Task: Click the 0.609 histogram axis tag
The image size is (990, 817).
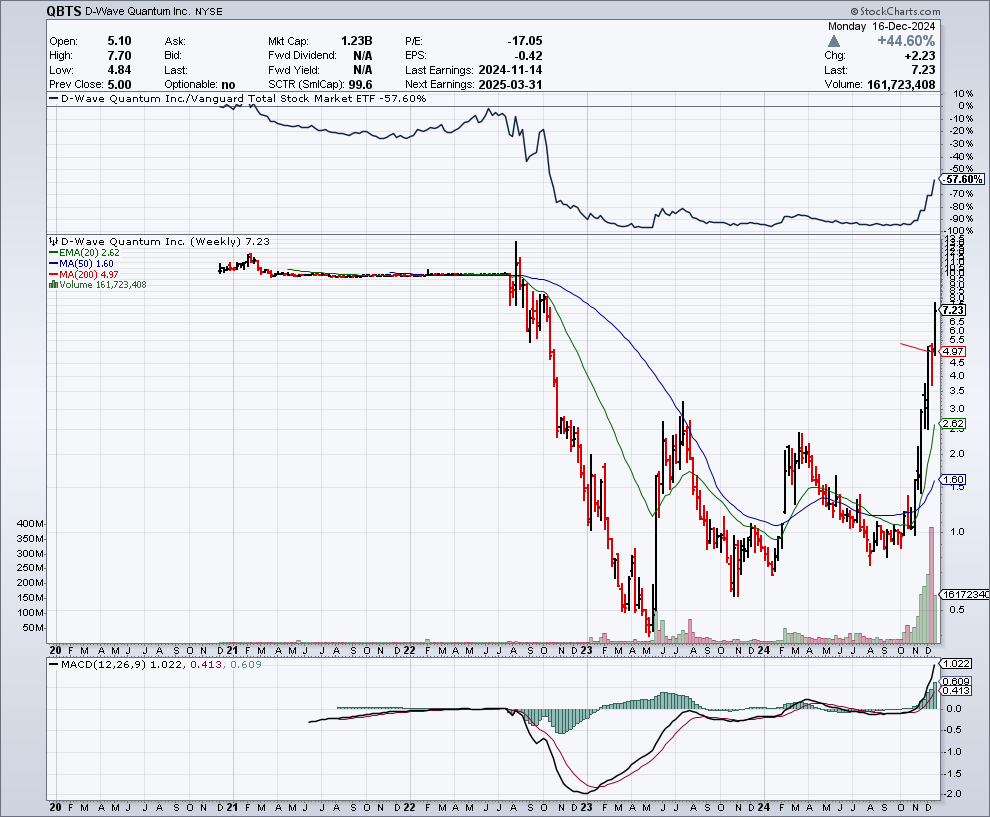Action: (956, 681)
